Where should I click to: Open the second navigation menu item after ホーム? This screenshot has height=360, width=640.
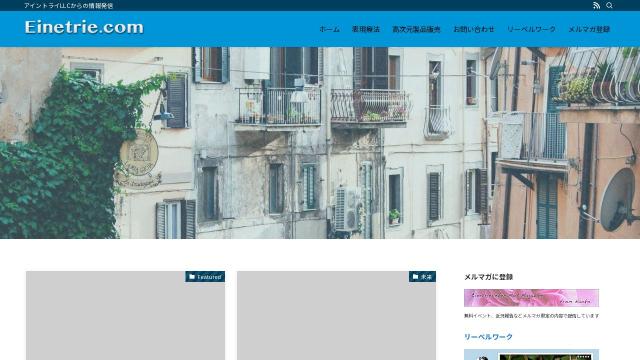[x=366, y=29]
